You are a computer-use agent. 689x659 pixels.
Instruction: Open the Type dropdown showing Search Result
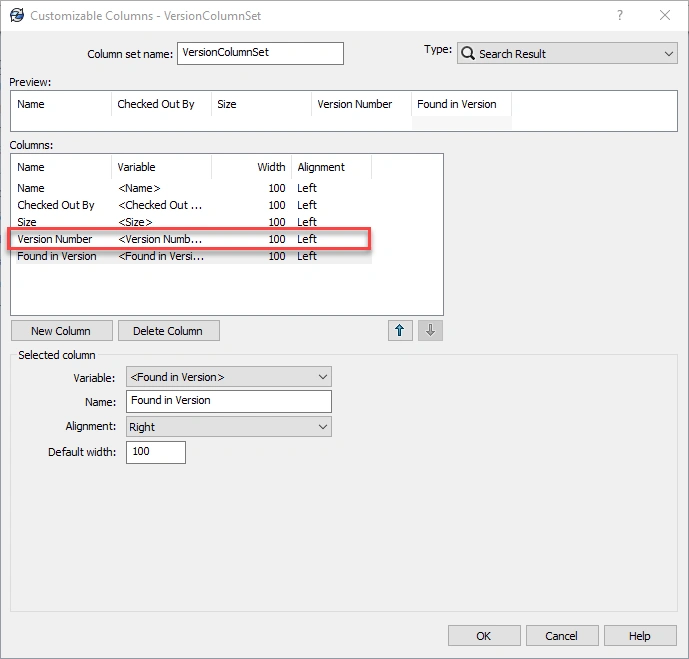pyautogui.click(x=567, y=54)
